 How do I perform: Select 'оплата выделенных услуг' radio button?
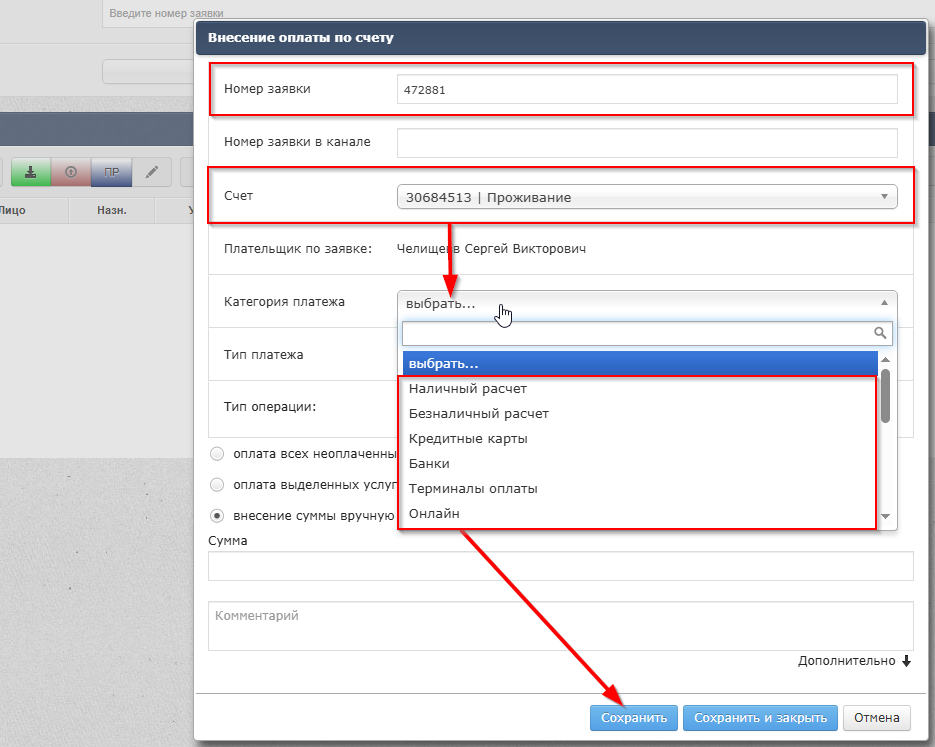217,485
